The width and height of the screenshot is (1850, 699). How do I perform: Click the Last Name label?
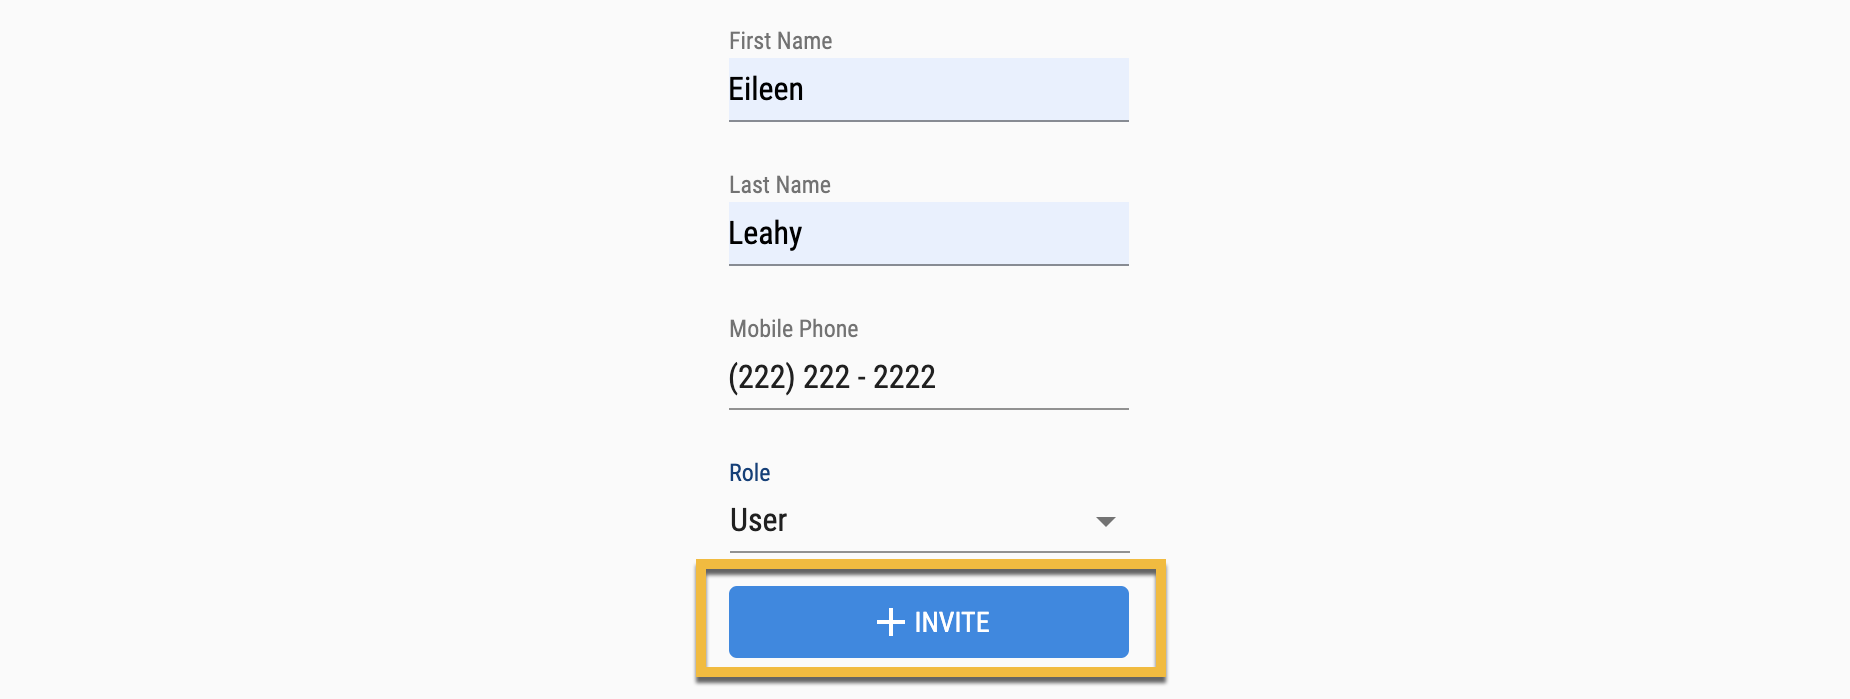pyautogui.click(x=780, y=185)
